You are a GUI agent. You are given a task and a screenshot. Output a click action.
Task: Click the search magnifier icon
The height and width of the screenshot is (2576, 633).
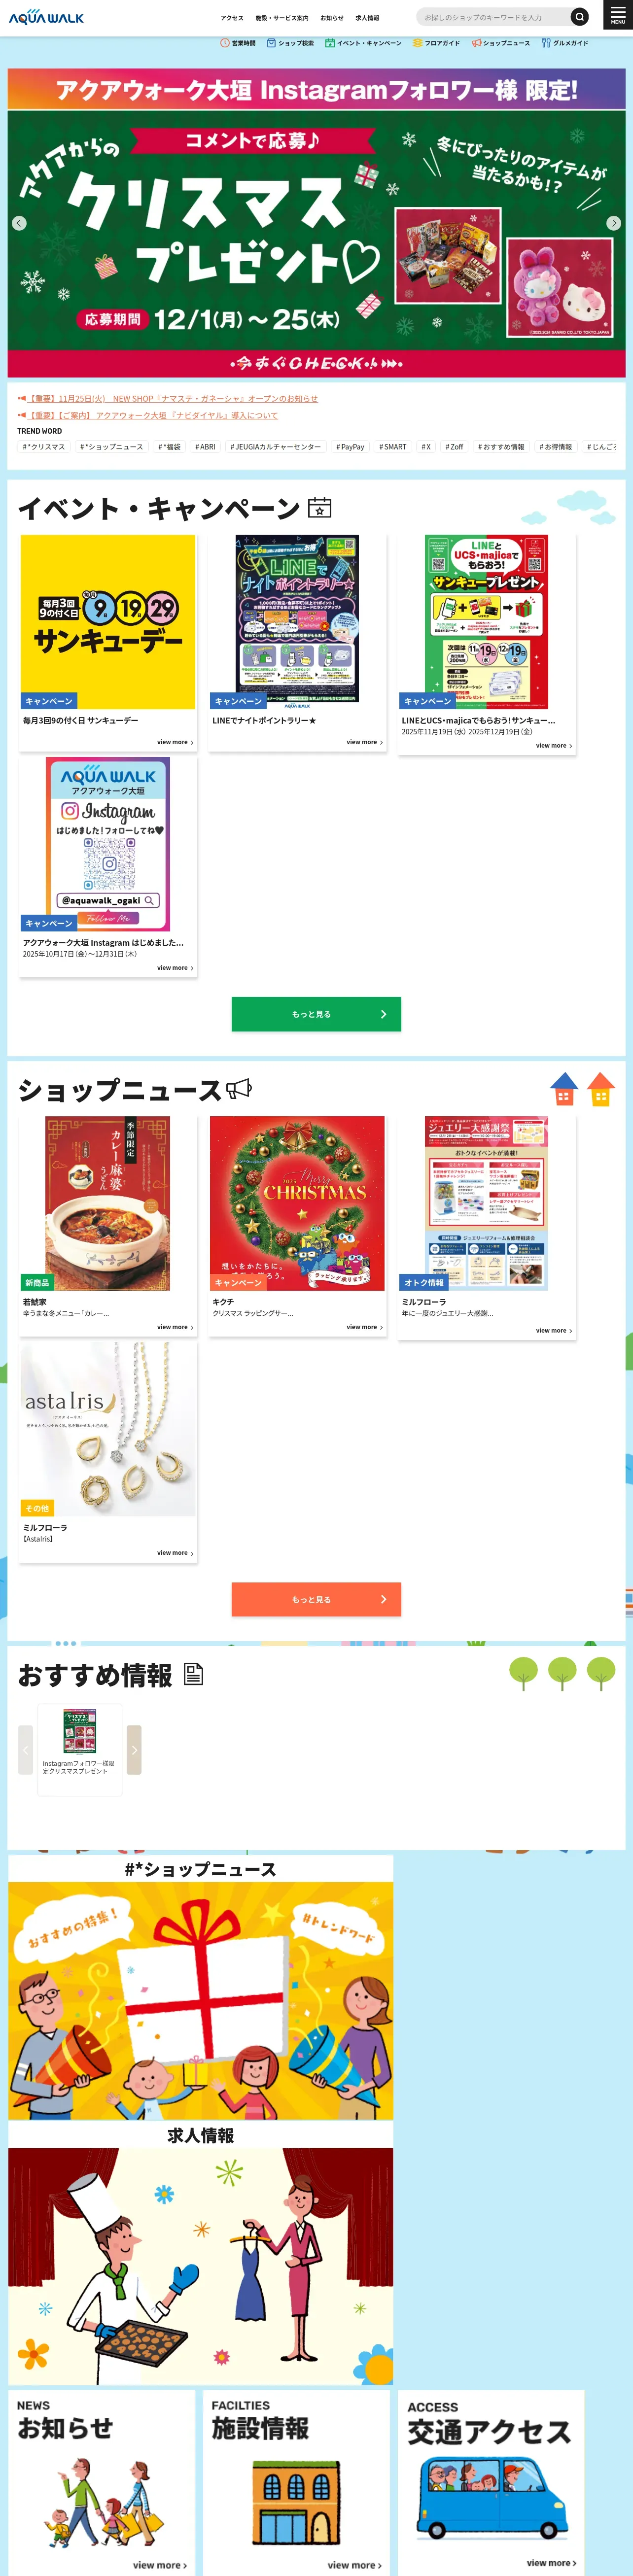579,17
